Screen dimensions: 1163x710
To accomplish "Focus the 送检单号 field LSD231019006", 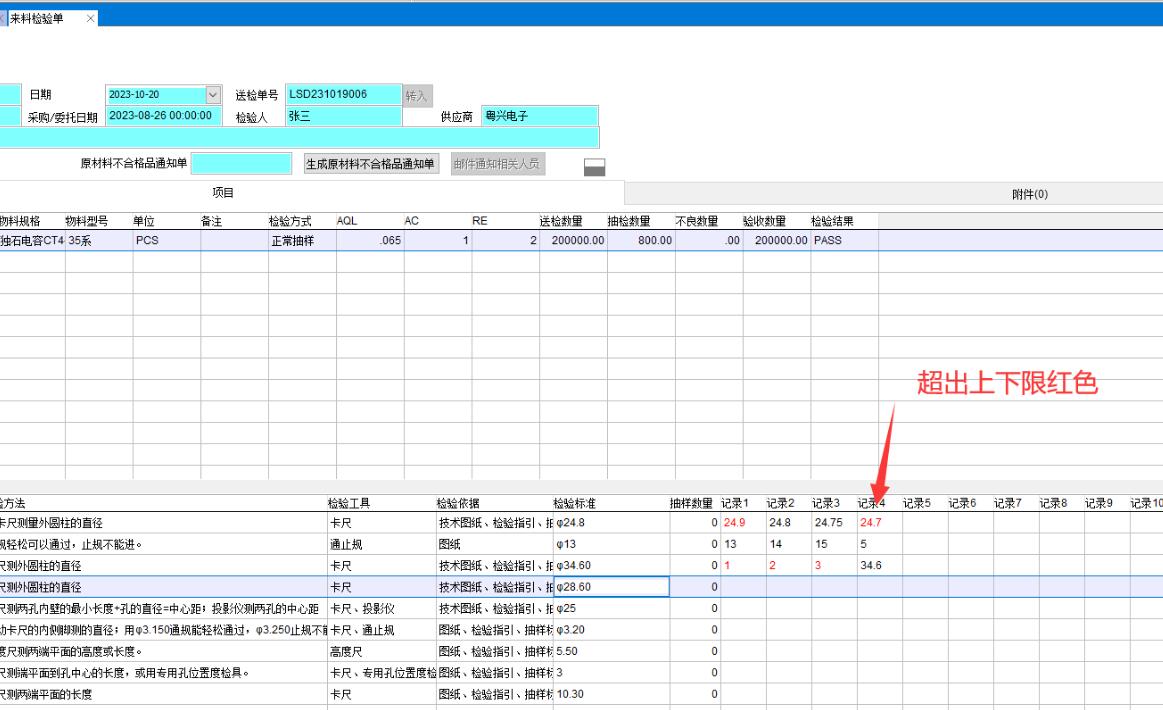I will point(343,95).
